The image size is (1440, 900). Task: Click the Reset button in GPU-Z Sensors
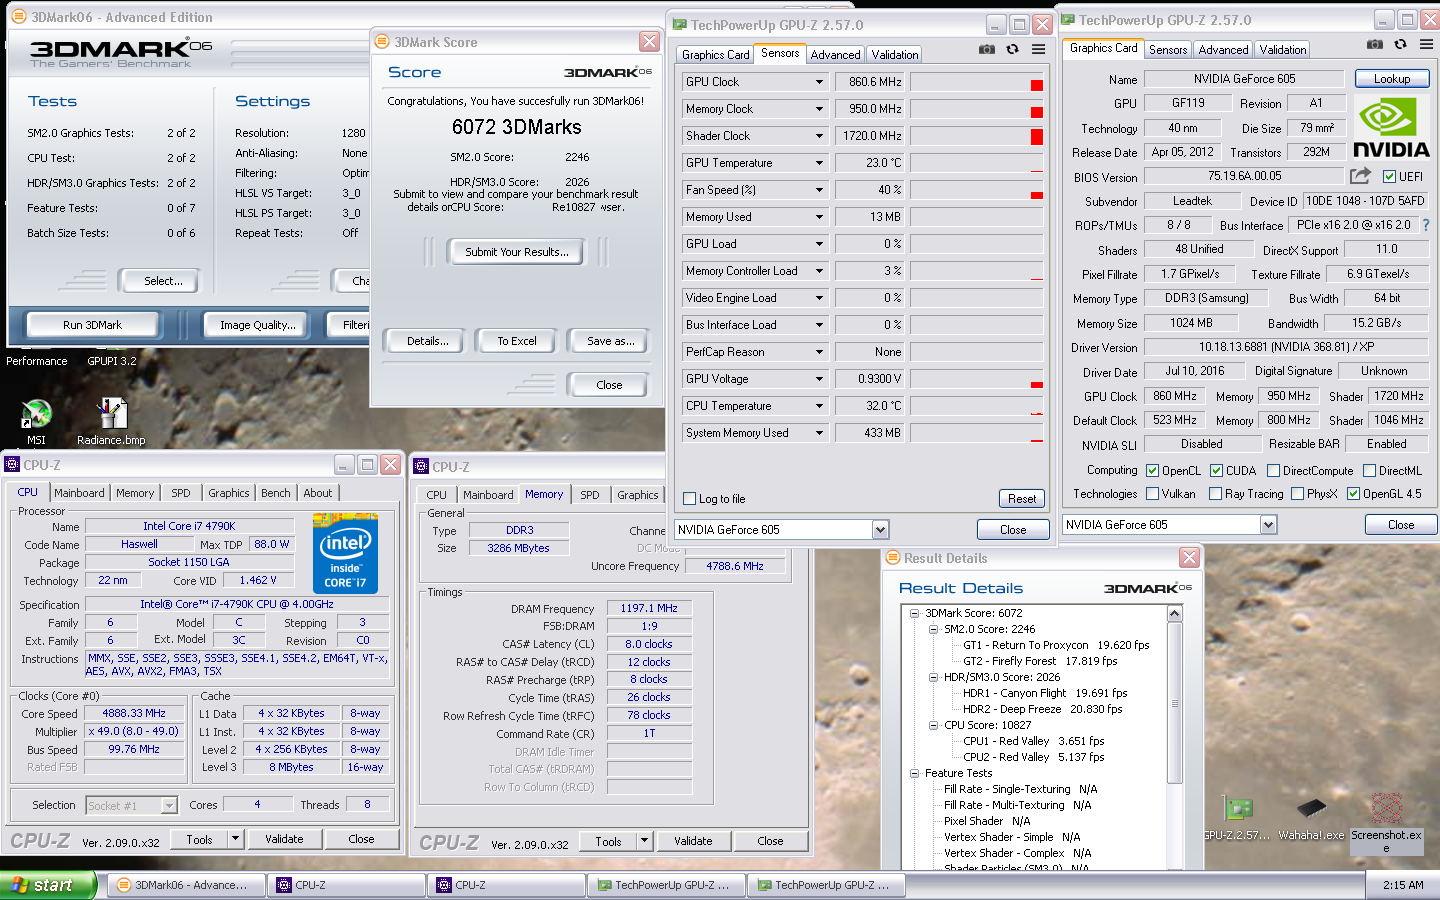coord(1021,498)
